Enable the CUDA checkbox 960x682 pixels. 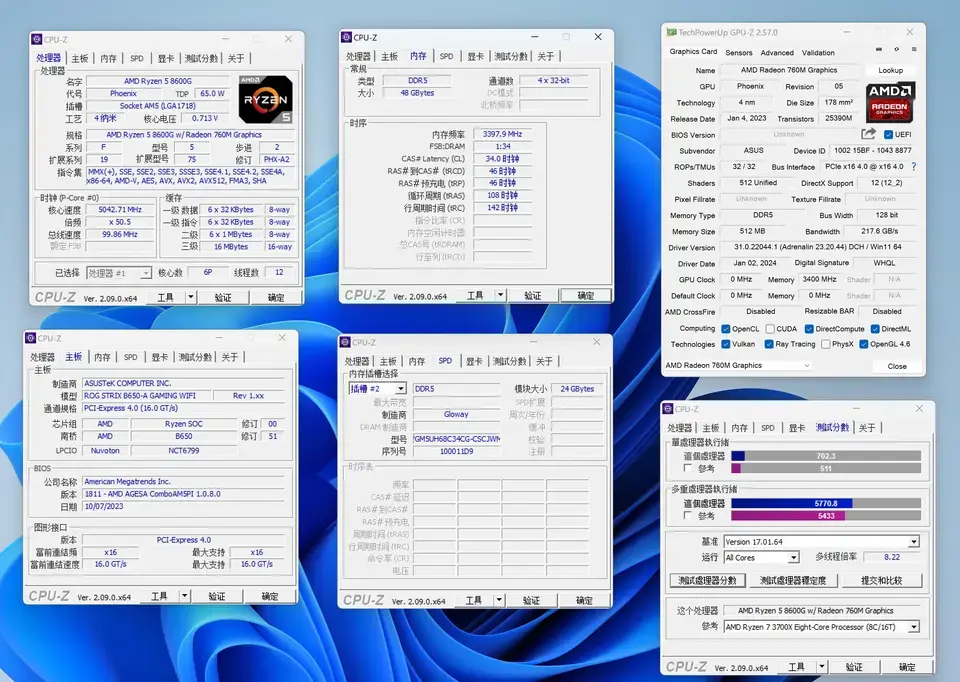pyautogui.click(x=768, y=328)
